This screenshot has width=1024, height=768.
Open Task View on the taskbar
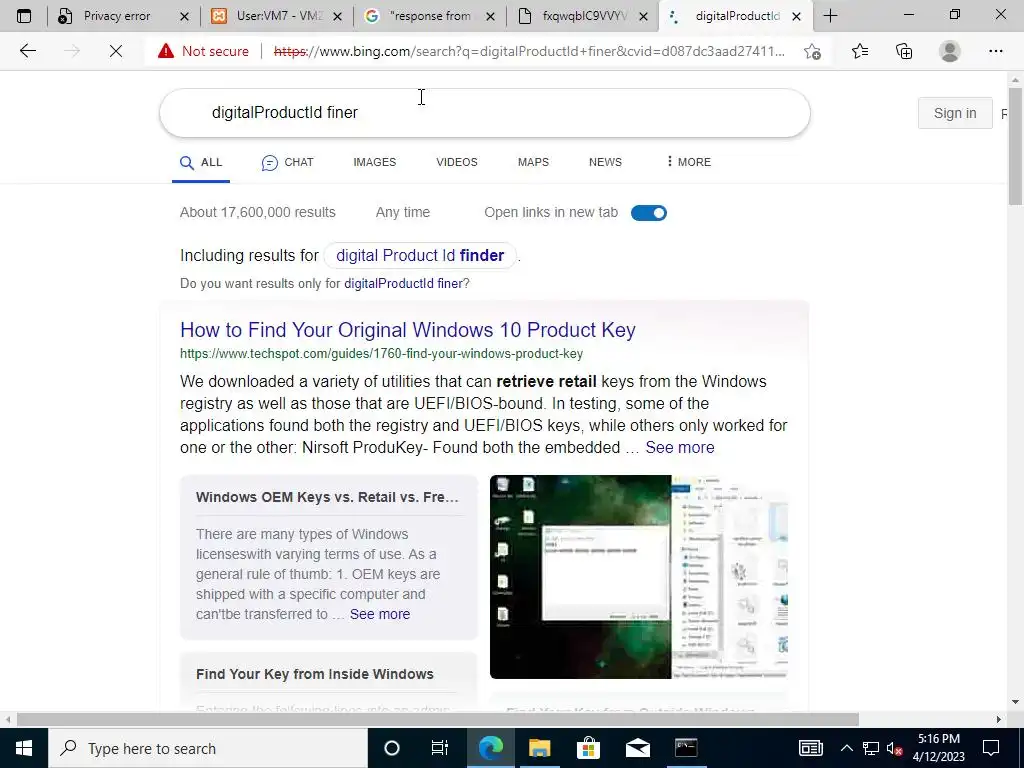point(440,748)
